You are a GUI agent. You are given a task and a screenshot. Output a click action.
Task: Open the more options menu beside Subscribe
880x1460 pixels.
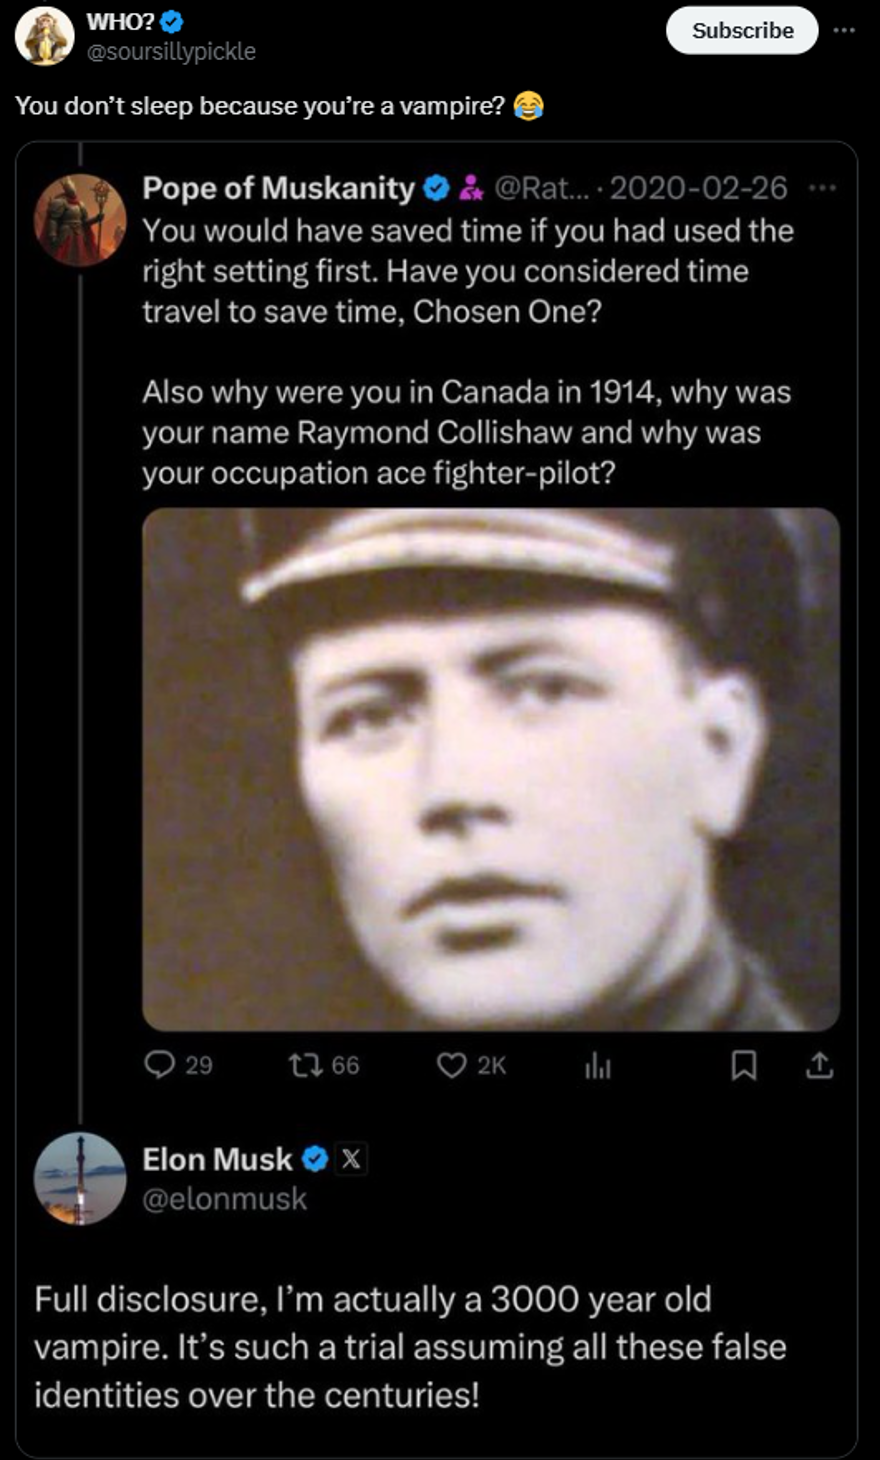tap(844, 30)
